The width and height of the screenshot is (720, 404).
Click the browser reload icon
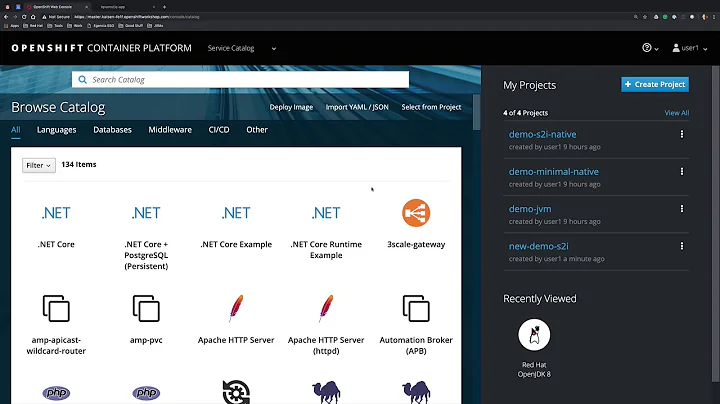(x=24, y=17)
